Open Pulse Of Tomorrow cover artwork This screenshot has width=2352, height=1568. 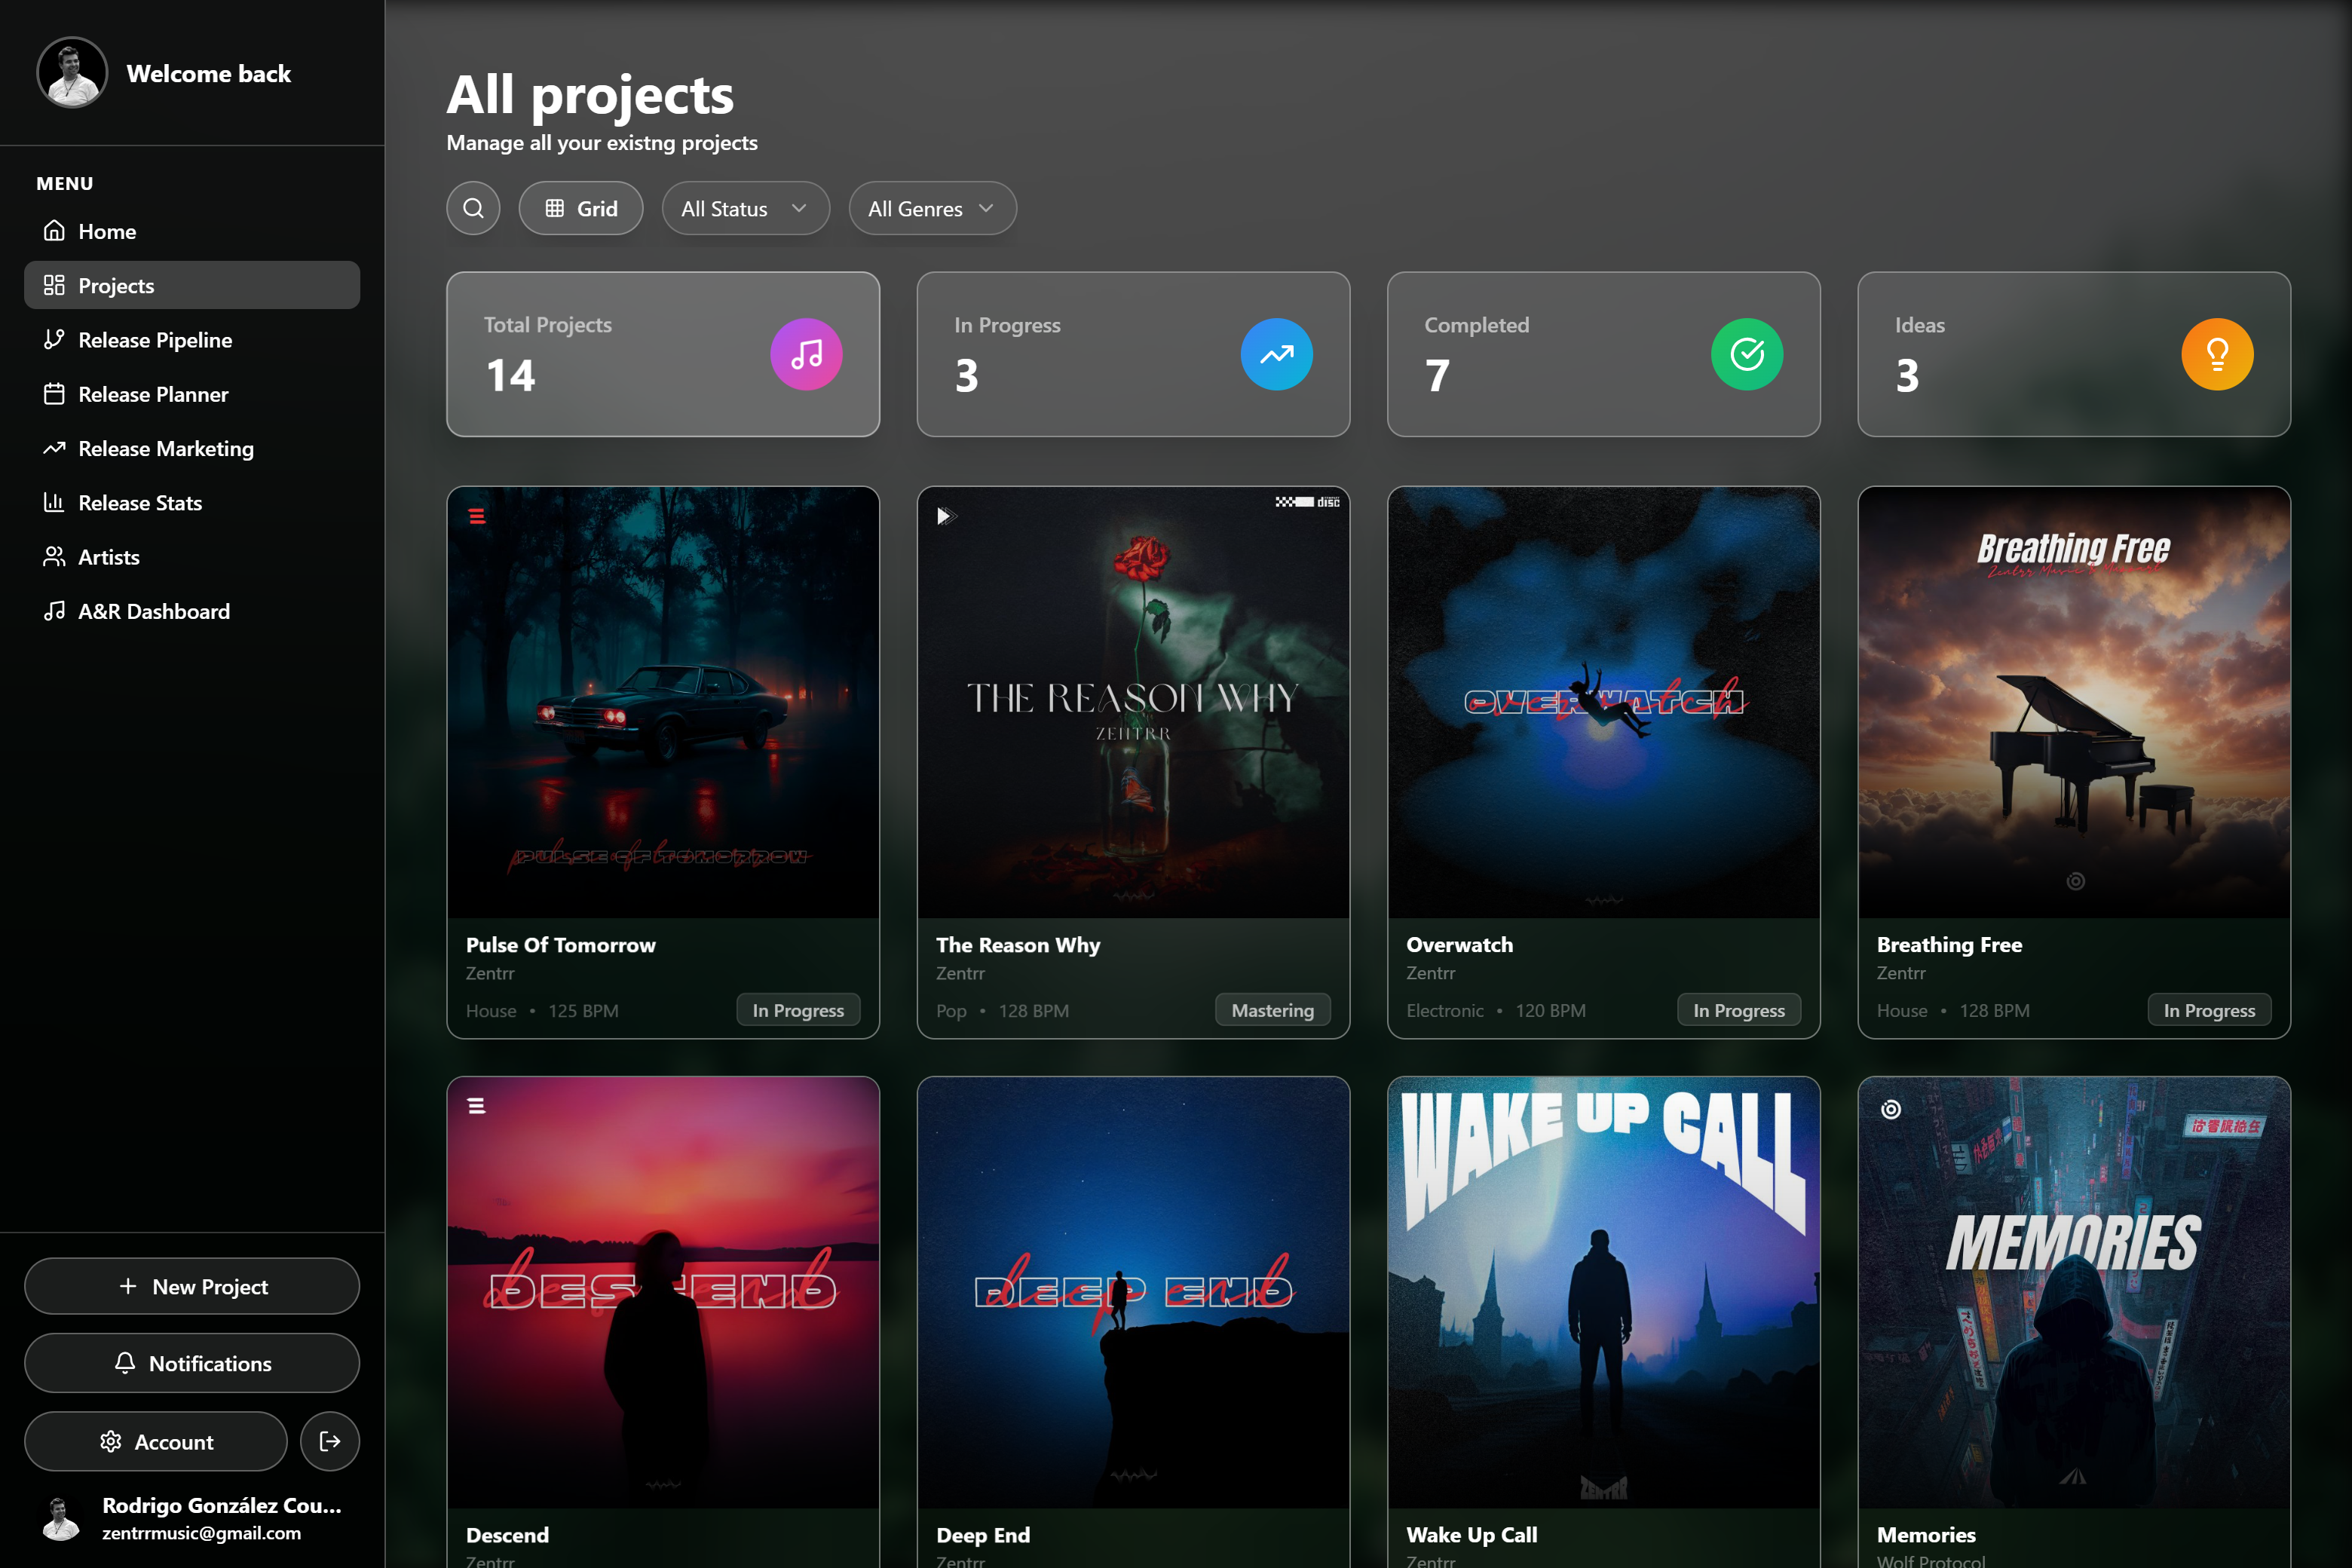(x=663, y=702)
